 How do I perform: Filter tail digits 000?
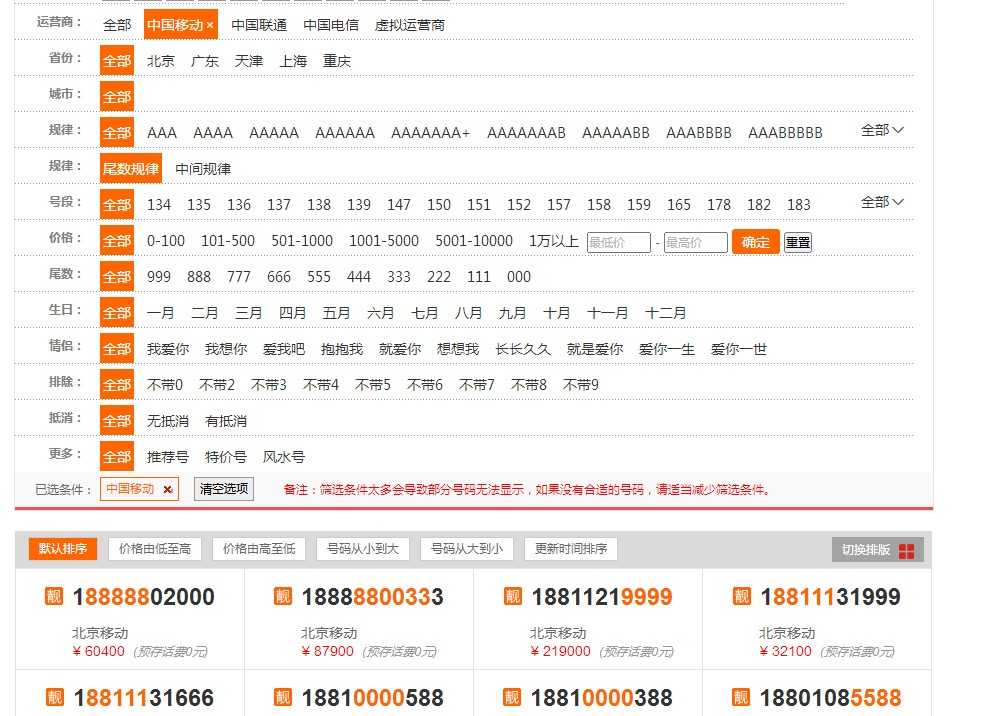tap(519, 277)
